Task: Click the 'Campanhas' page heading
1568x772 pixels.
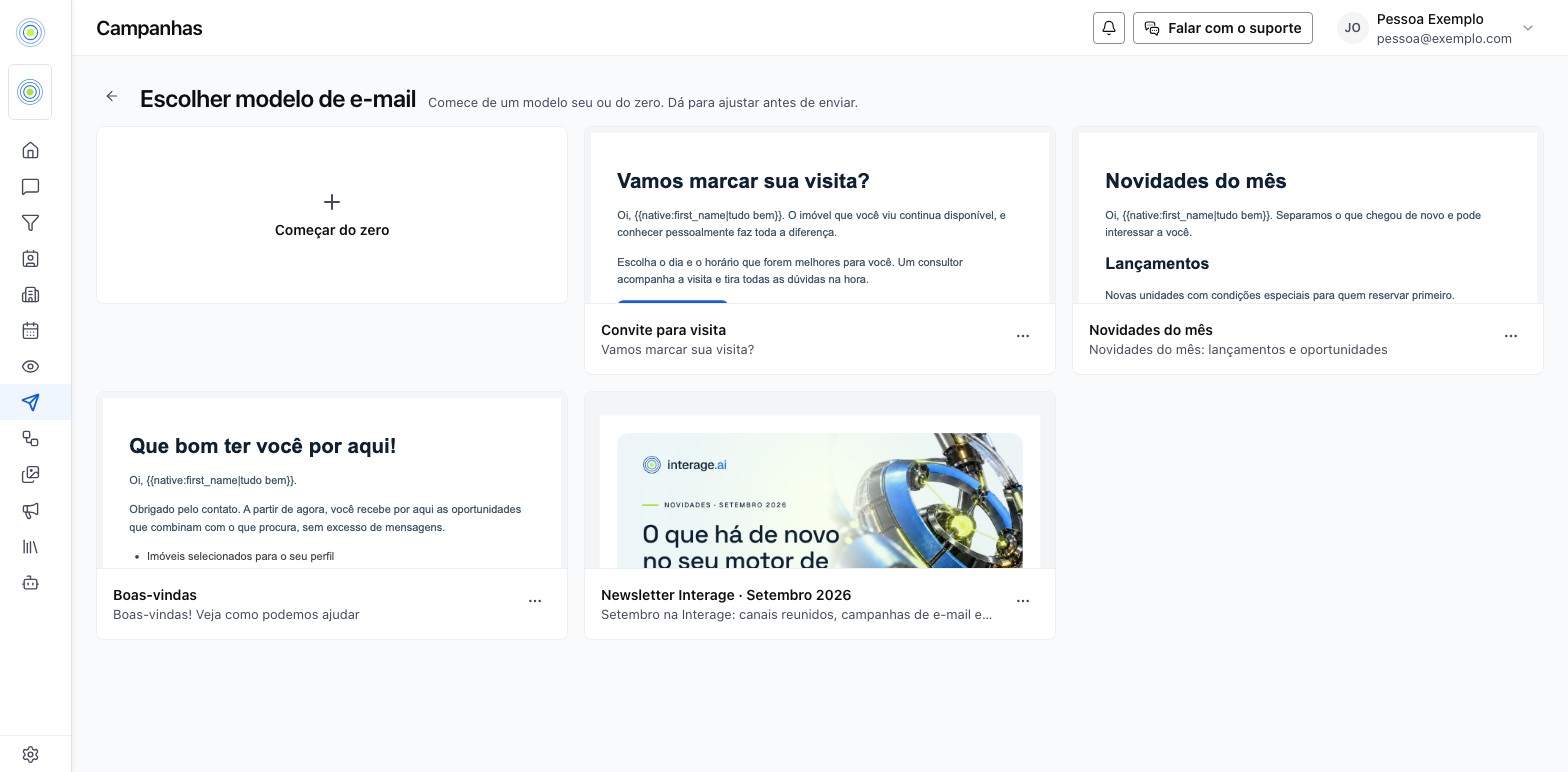Action: 149,28
